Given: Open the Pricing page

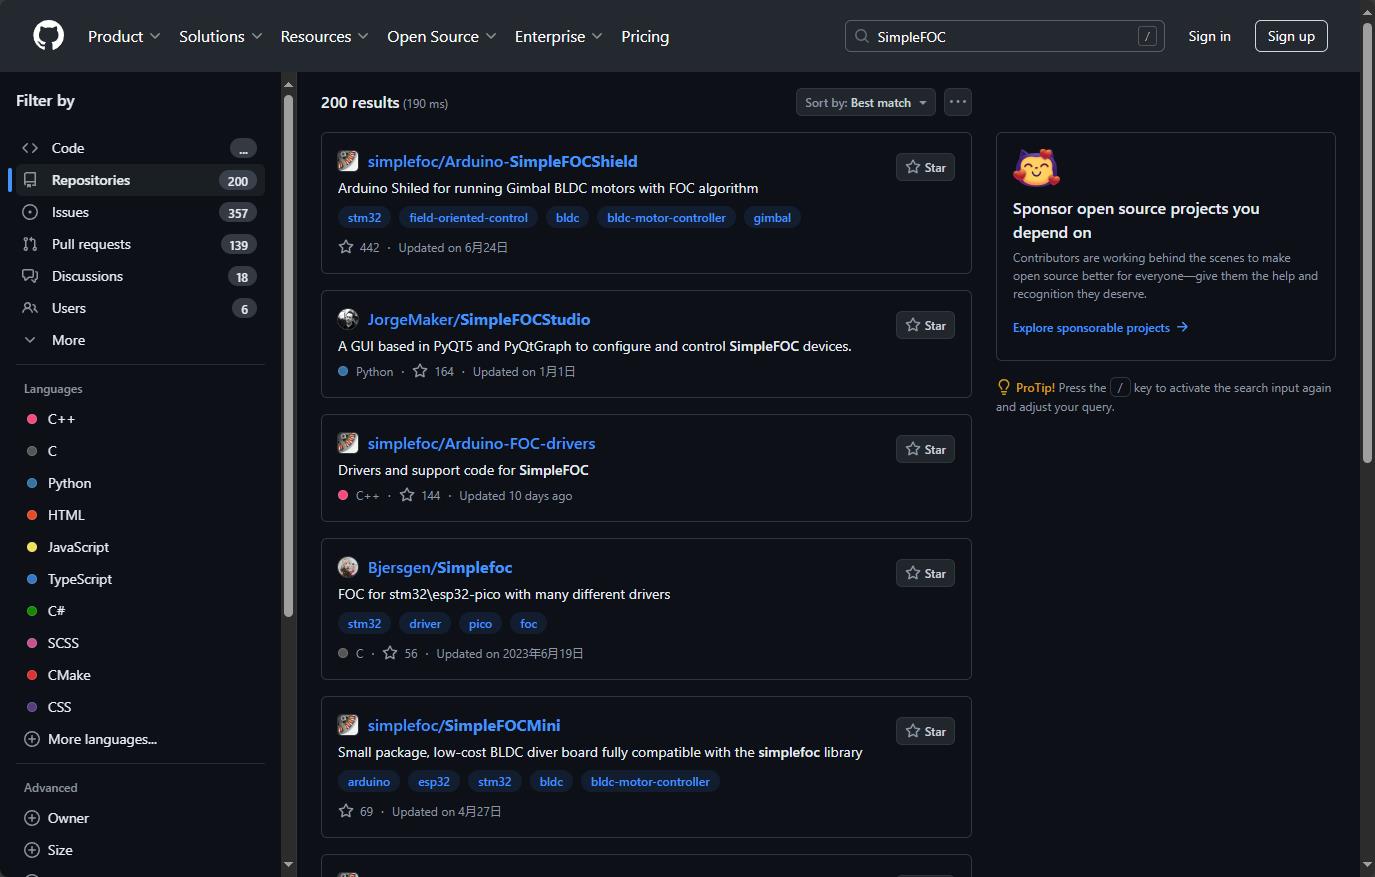Looking at the screenshot, I should click(645, 36).
